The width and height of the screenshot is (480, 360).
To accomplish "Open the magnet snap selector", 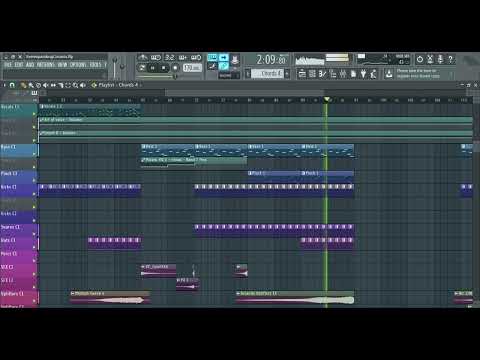I will click(12, 85).
